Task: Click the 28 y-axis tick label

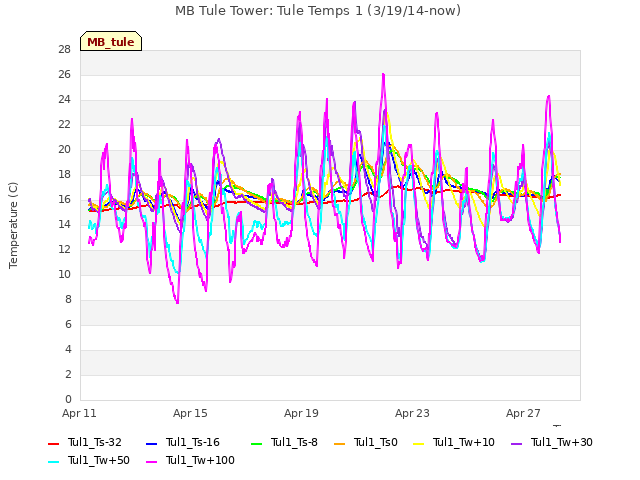Action: pyautogui.click(x=64, y=49)
